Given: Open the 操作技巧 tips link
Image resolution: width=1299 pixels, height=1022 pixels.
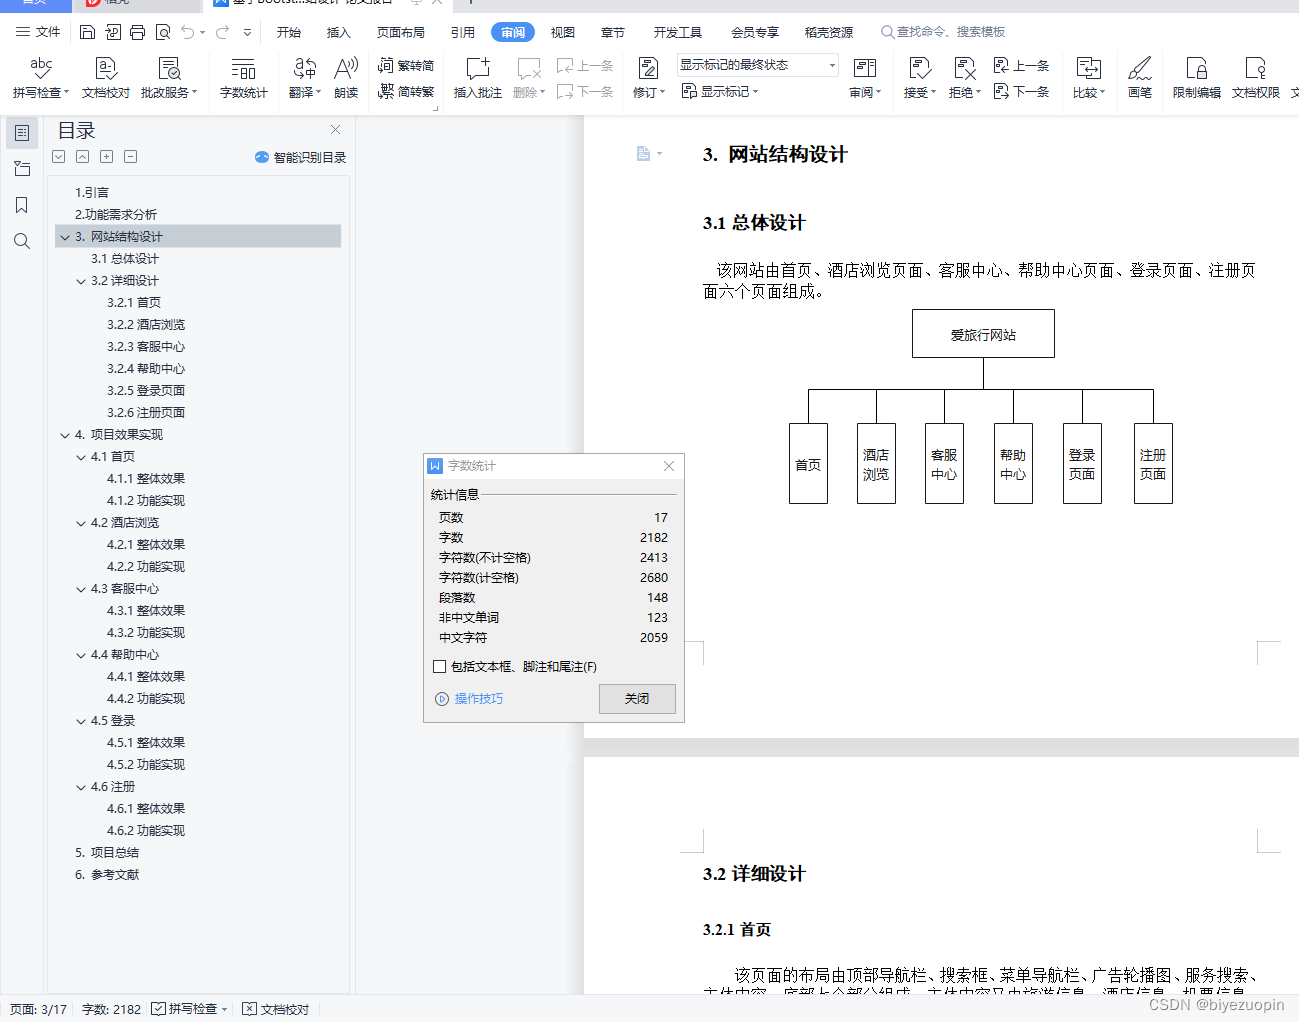Looking at the screenshot, I should point(469,698).
